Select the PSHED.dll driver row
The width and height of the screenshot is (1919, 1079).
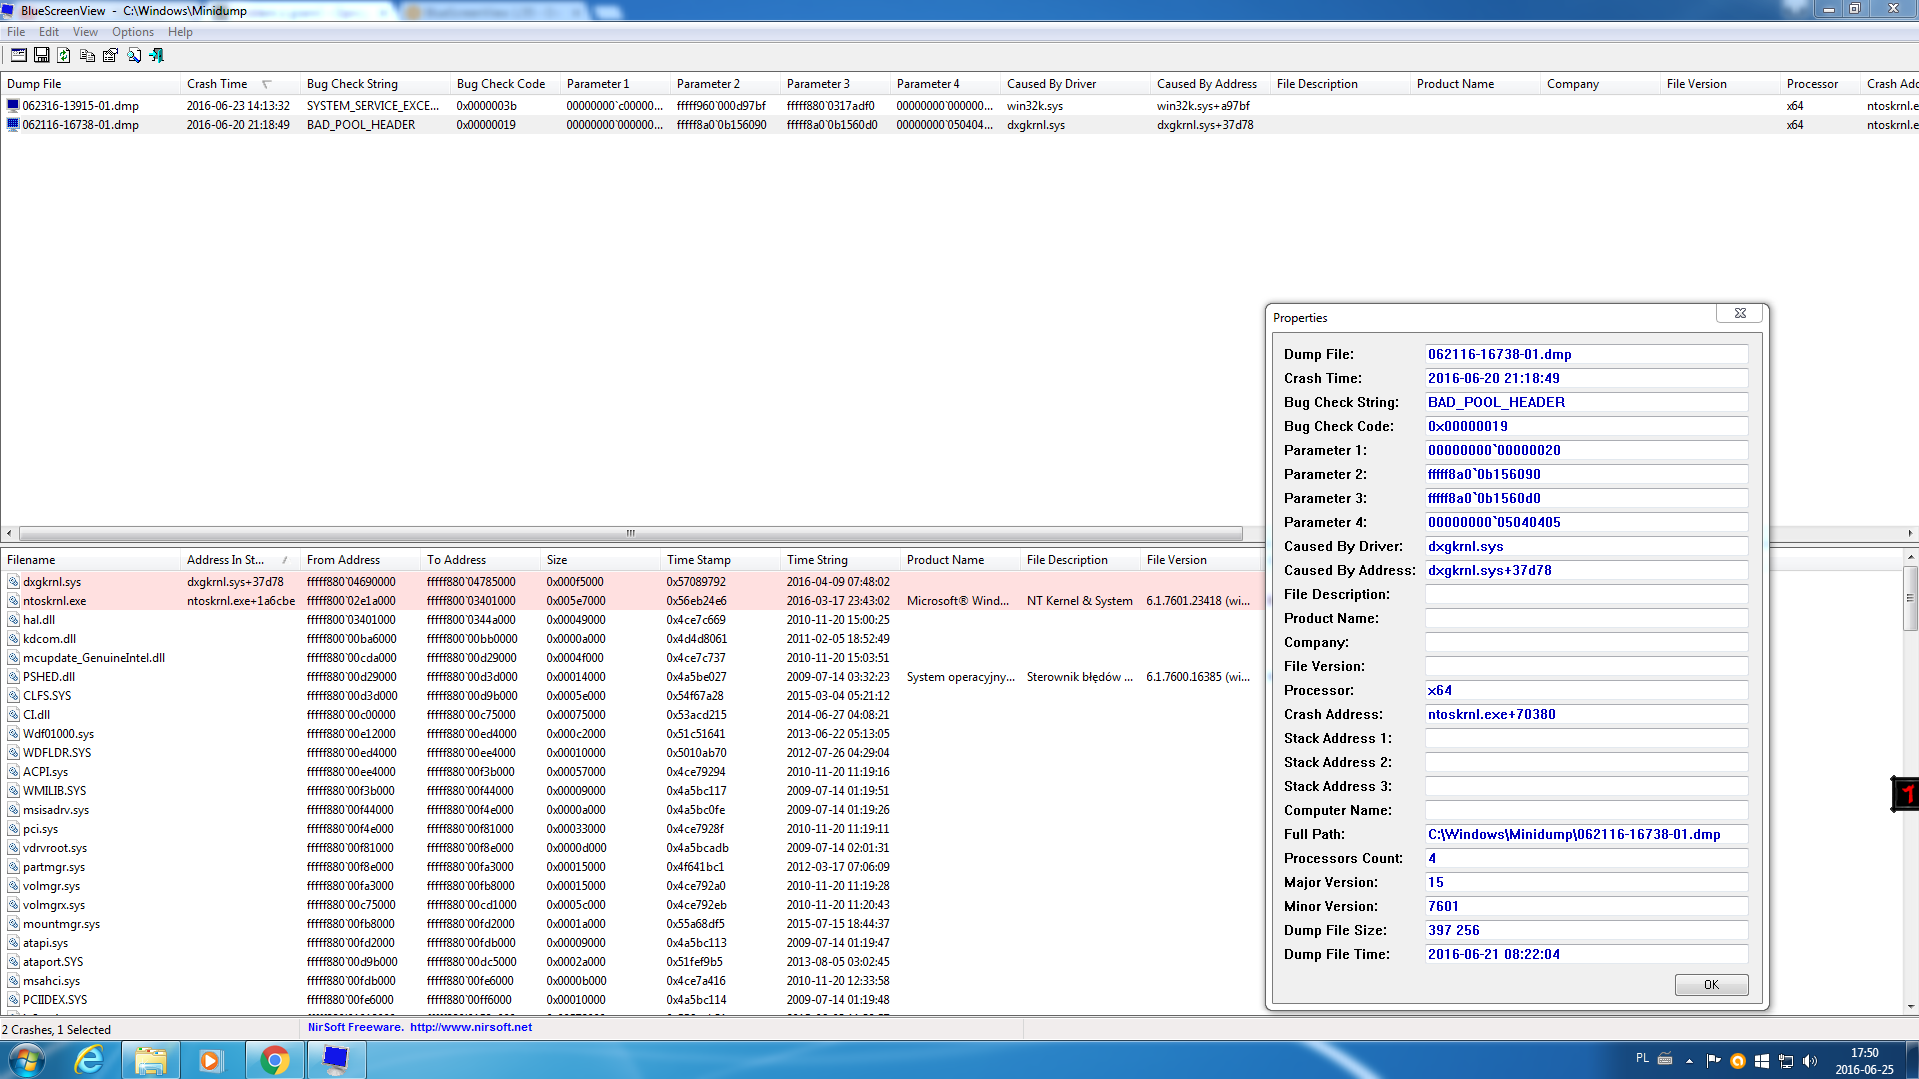tap(632, 677)
